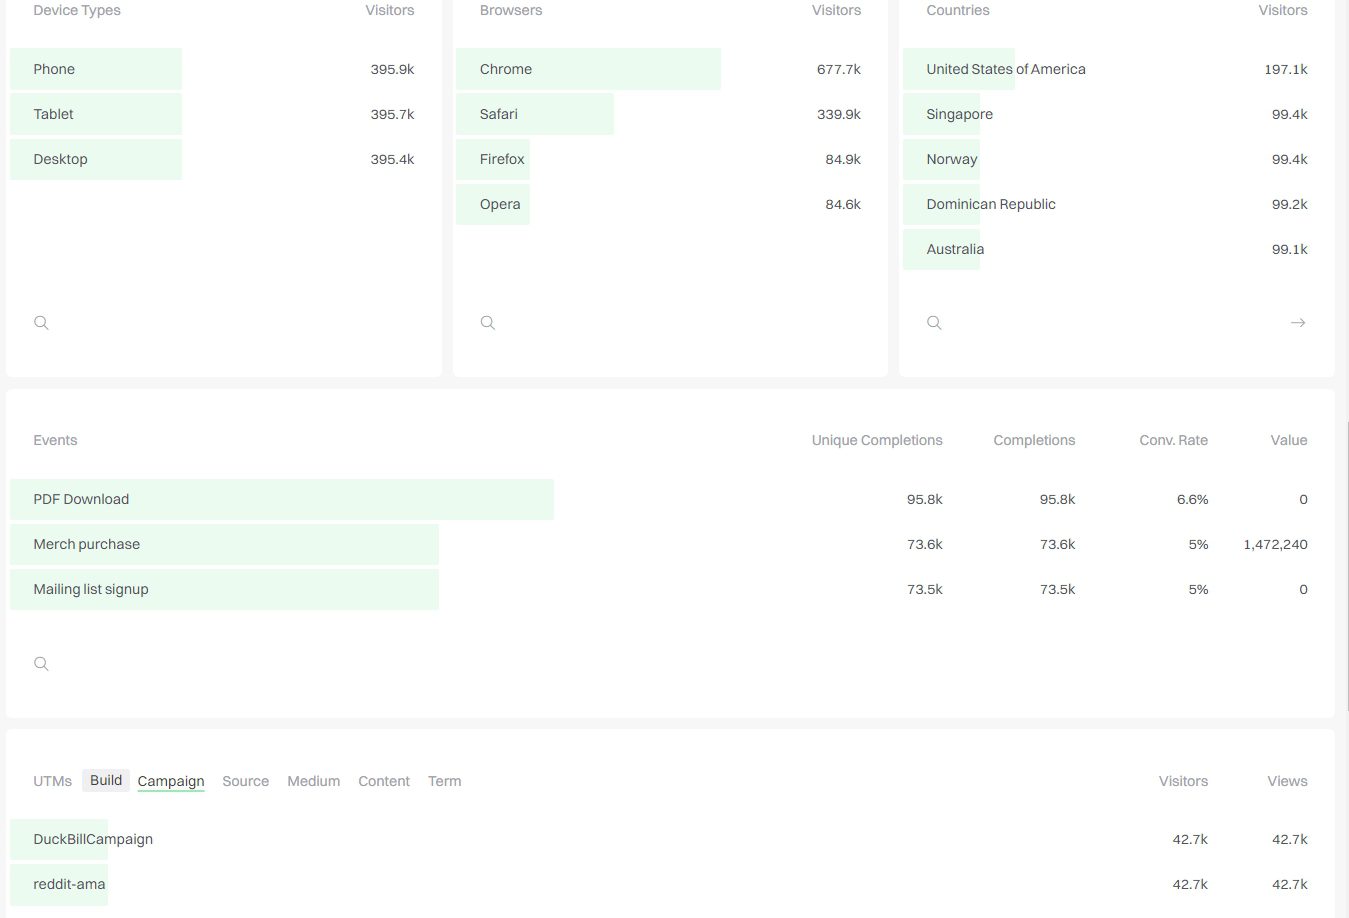Open search in the Countries panel
The height and width of the screenshot is (918, 1349).
pos(934,323)
